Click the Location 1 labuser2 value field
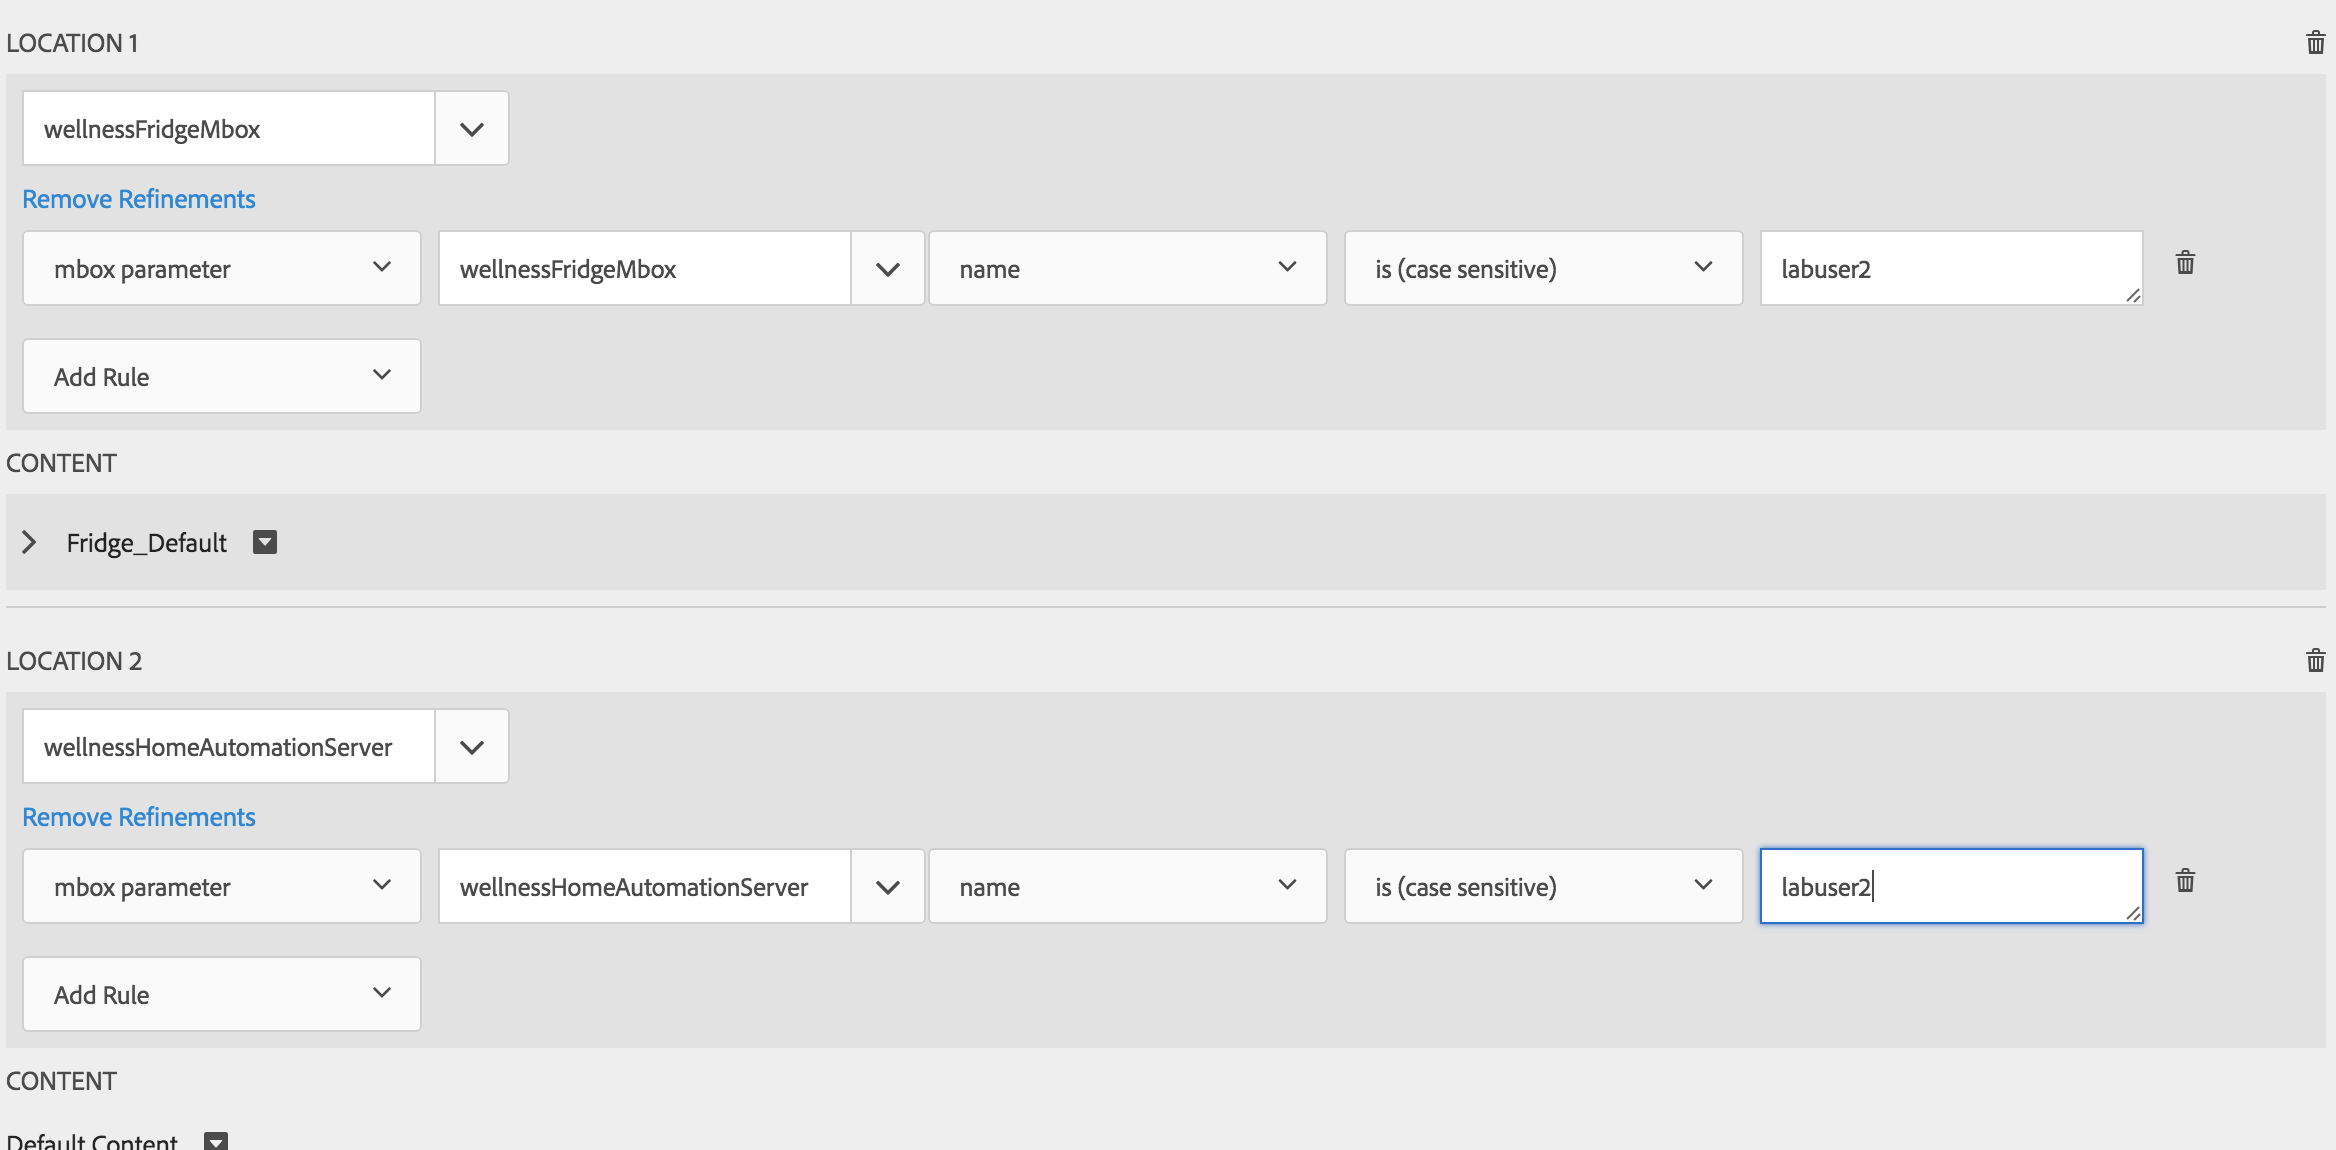The height and width of the screenshot is (1150, 2336). [1950, 268]
